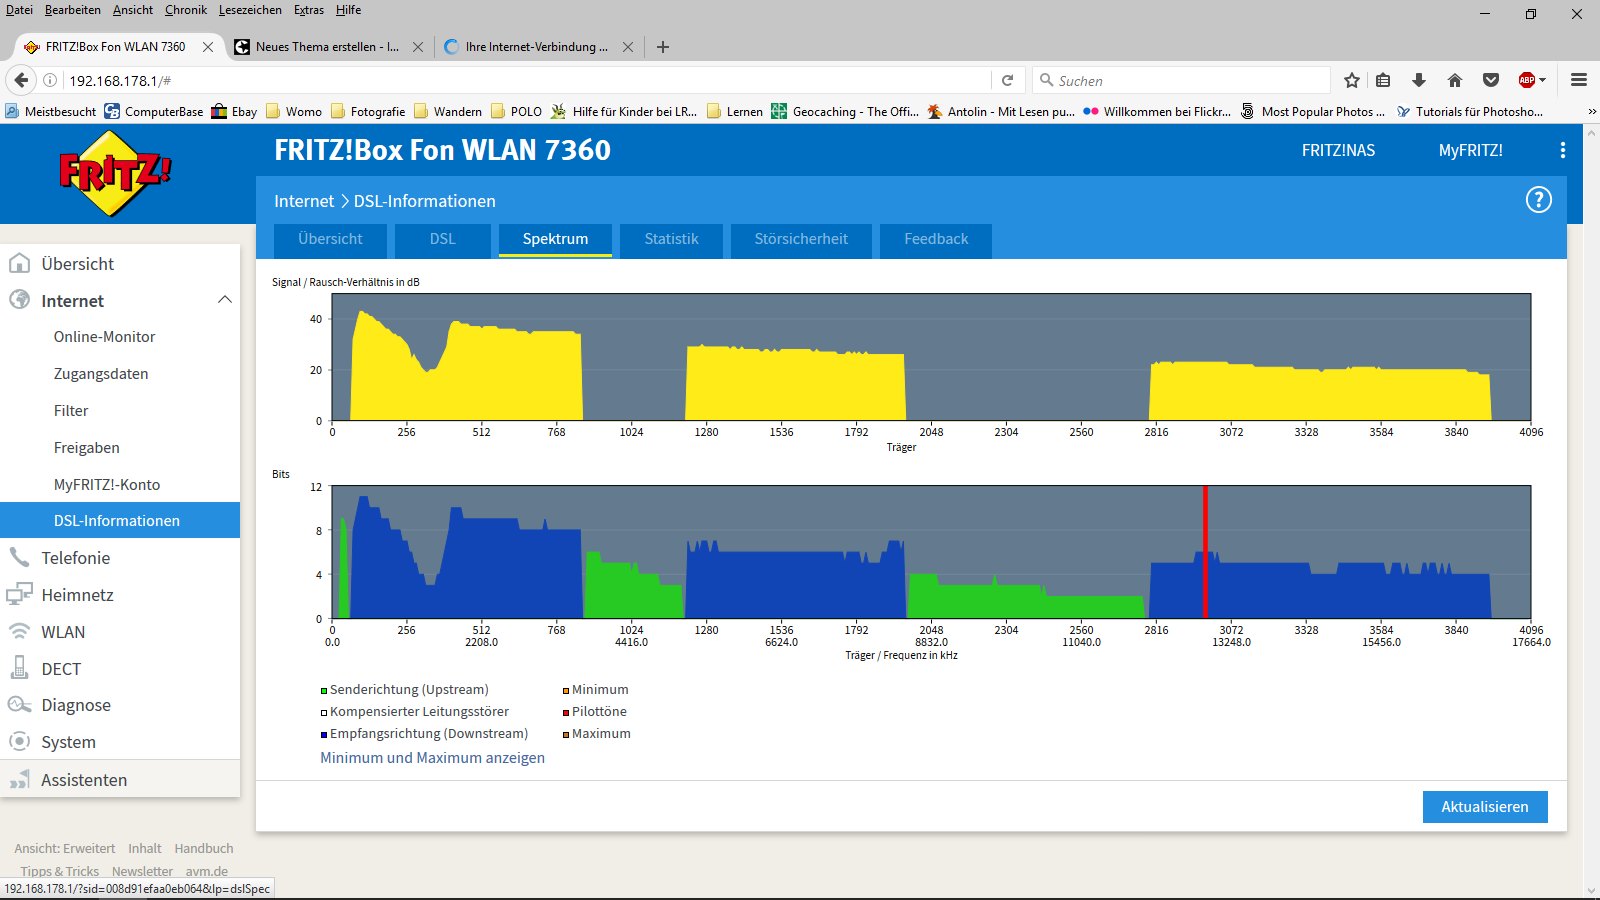Reload the page with the refresh icon

1008,81
